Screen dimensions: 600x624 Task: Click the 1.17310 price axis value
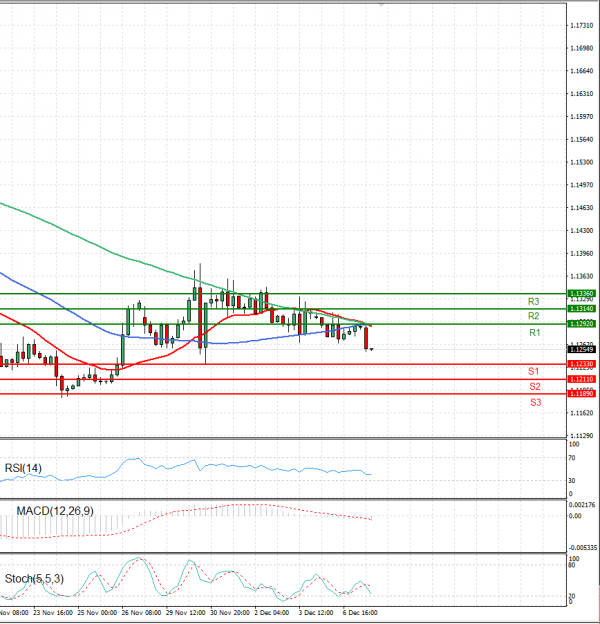click(x=582, y=25)
